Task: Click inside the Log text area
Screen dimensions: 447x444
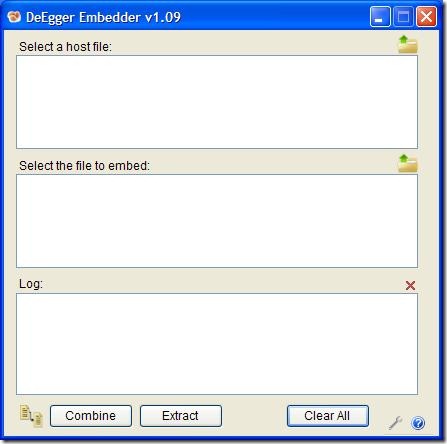Action: pyautogui.click(x=217, y=344)
